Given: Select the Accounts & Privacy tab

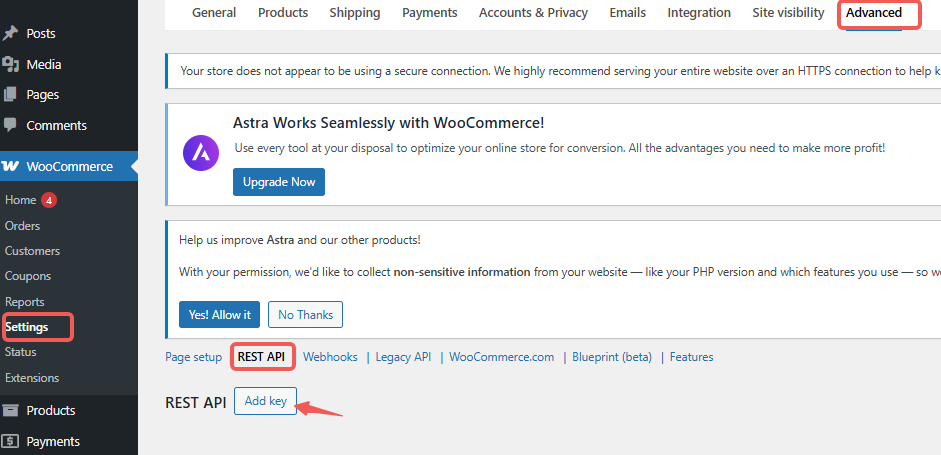Looking at the screenshot, I should pos(532,13).
